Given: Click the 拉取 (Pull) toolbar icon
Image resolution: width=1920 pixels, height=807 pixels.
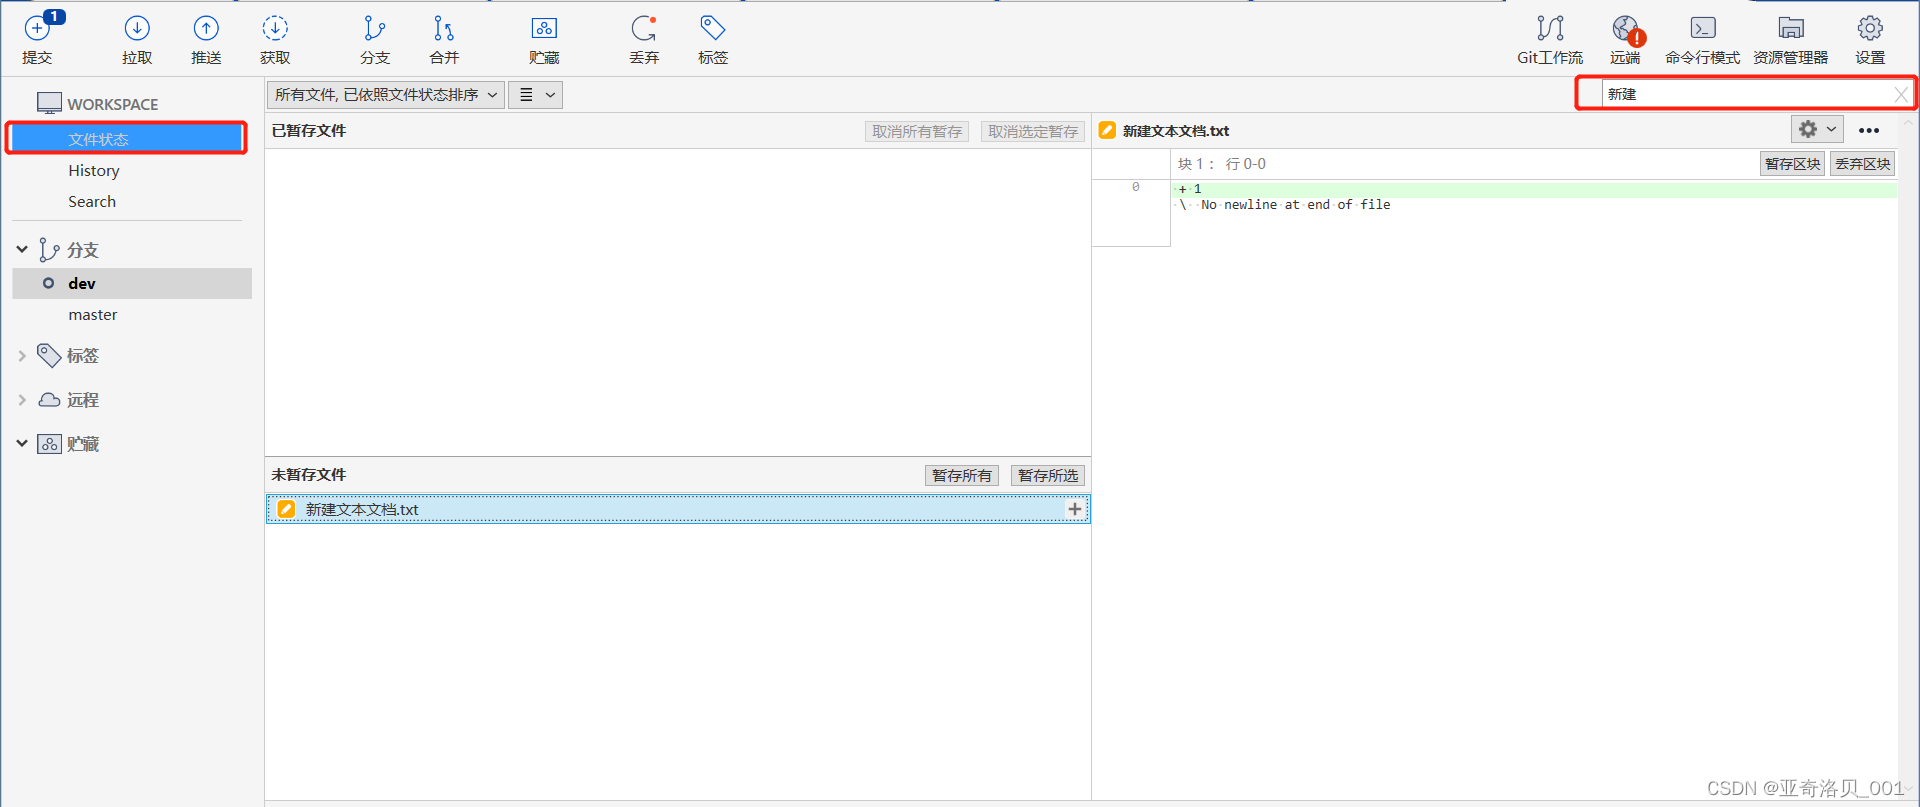Looking at the screenshot, I should tap(137, 28).
